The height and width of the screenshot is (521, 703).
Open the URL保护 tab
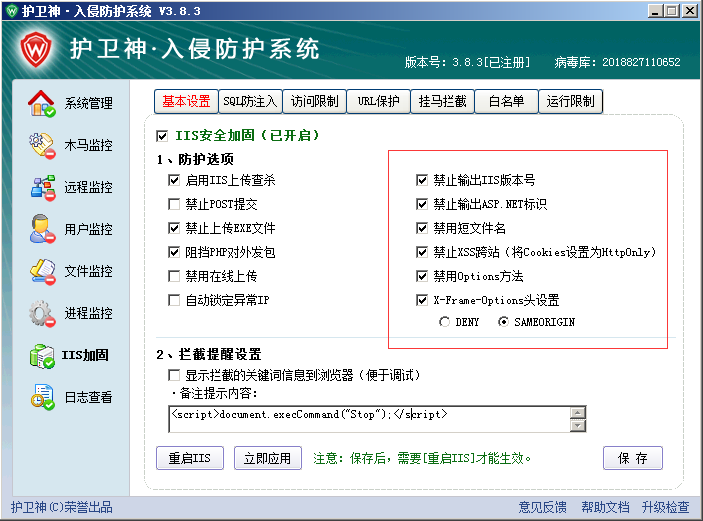pos(378,102)
